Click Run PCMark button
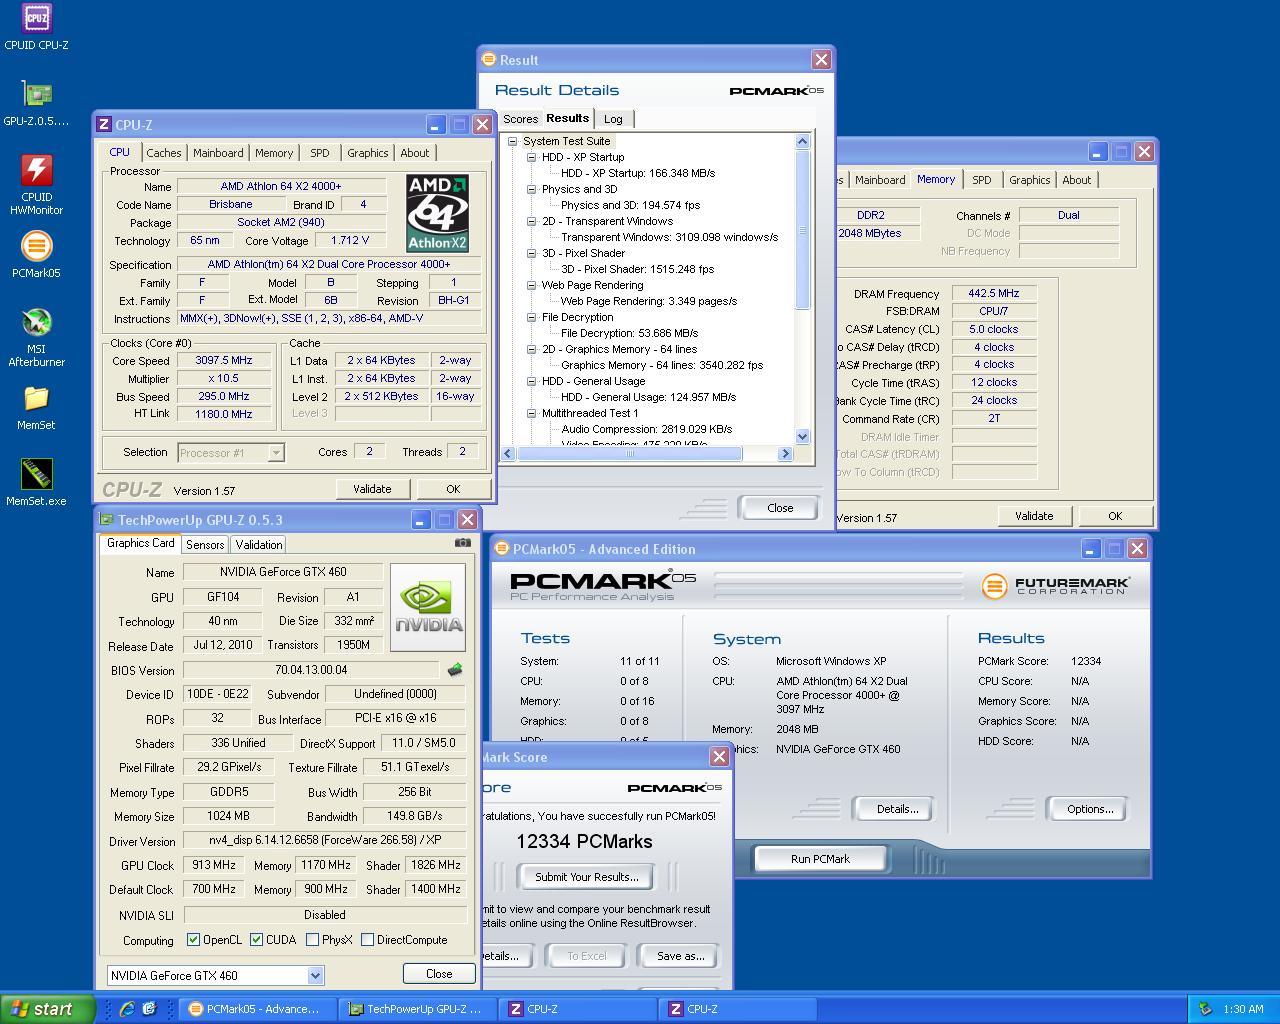 [820, 859]
